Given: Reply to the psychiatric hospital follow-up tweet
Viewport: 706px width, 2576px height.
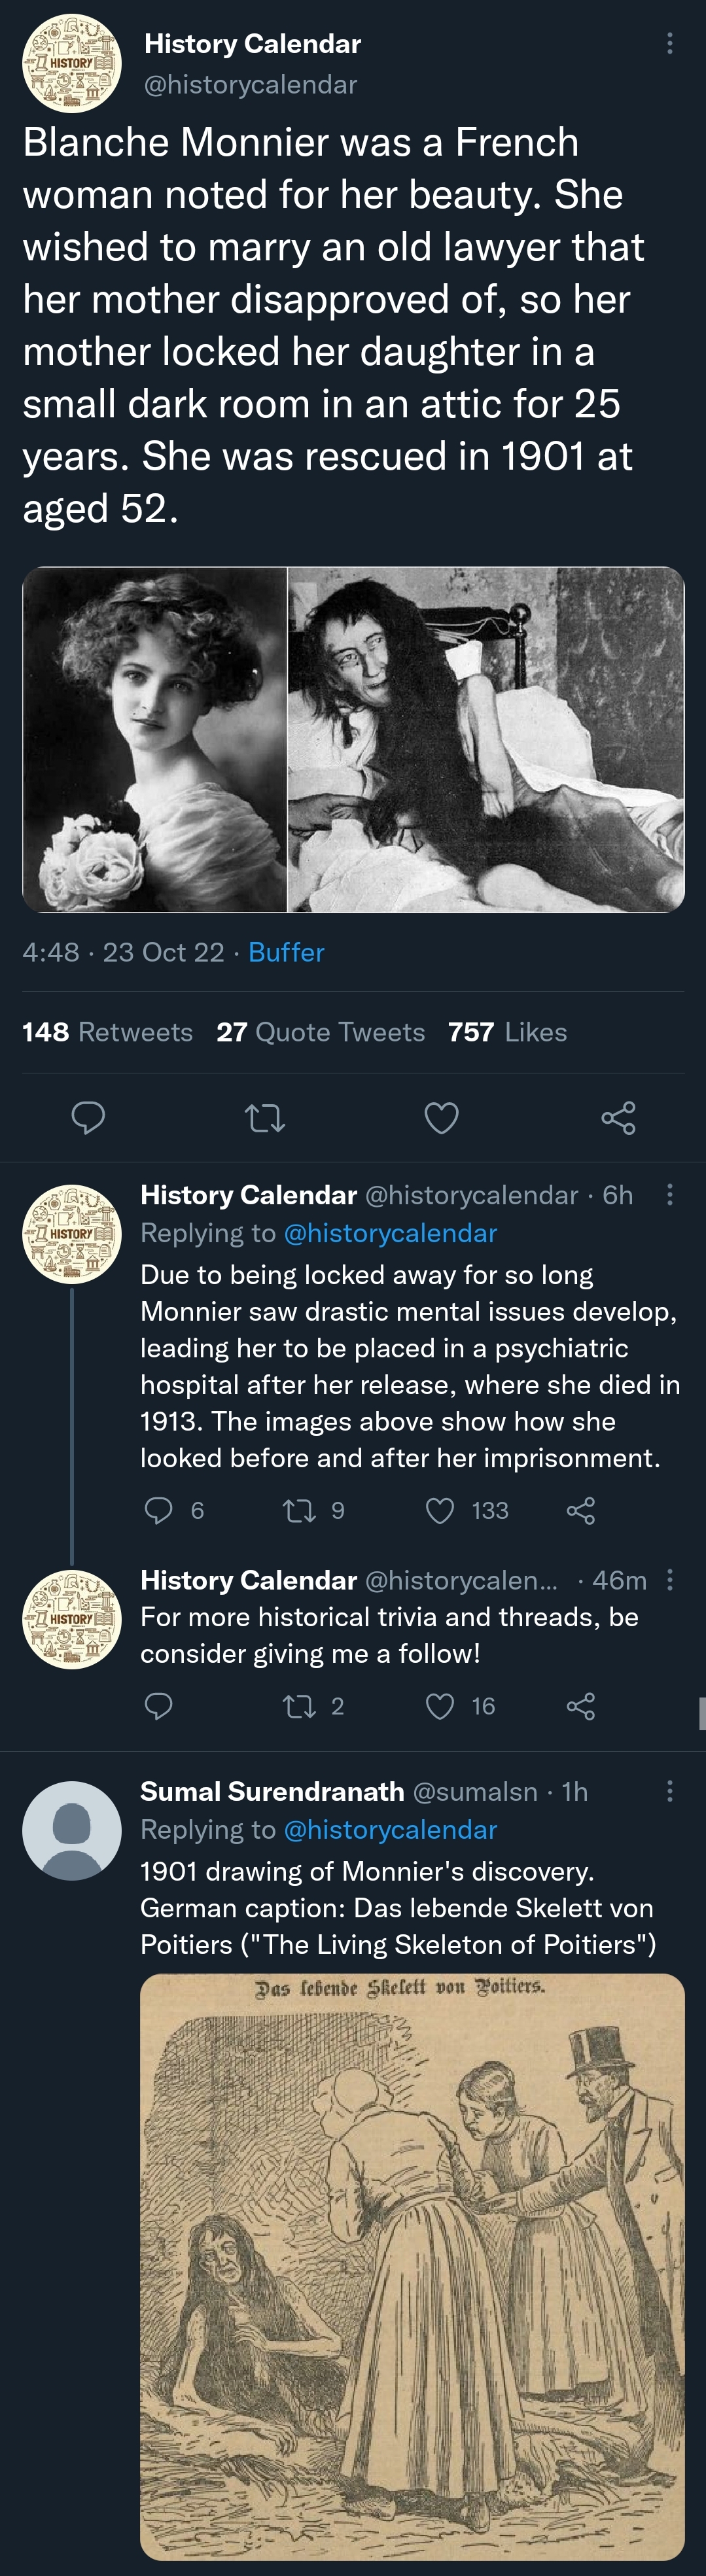Looking at the screenshot, I should 159,1509.
